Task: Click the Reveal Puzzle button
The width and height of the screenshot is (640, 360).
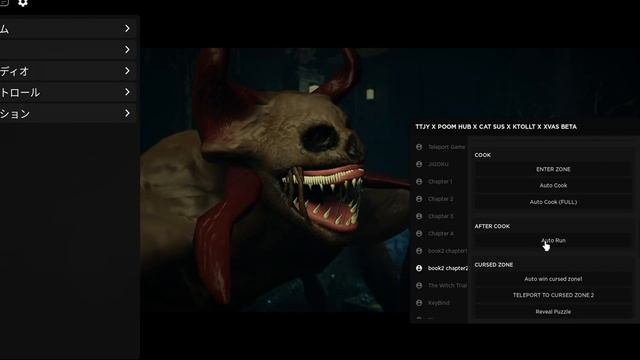Action: pyautogui.click(x=553, y=311)
